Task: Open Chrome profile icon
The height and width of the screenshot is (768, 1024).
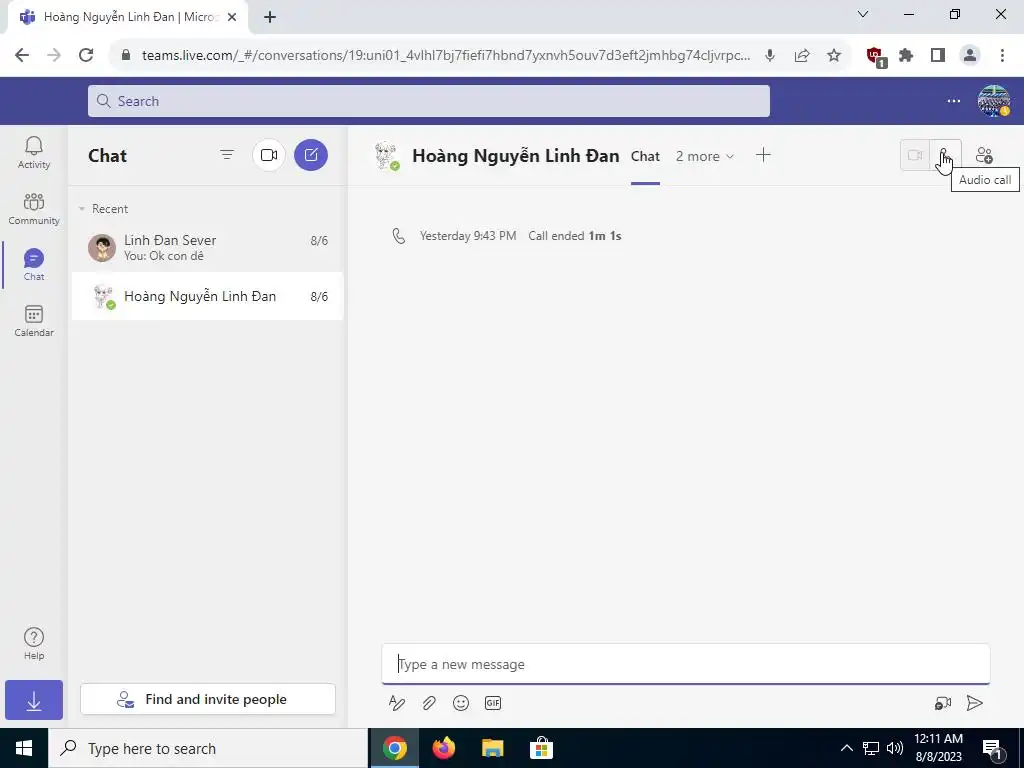Action: tap(970, 56)
